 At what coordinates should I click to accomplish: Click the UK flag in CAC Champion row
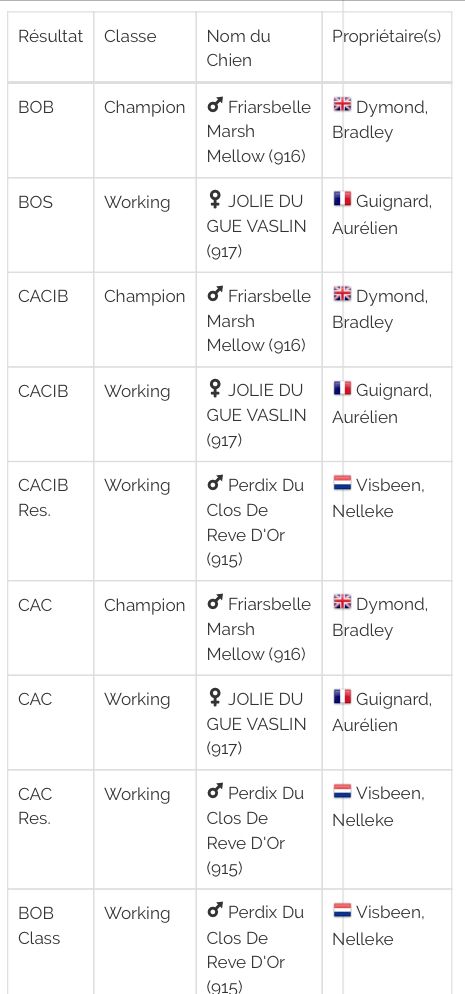pyautogui.click(x=342, y=602)
